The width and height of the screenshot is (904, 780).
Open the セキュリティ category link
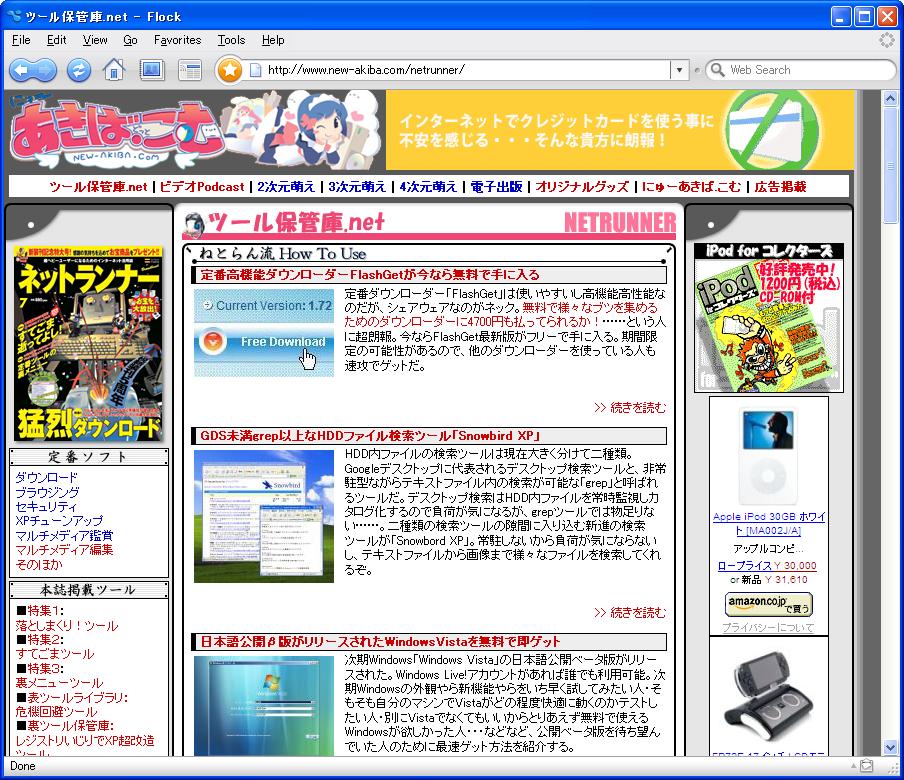tap(46, 507)
